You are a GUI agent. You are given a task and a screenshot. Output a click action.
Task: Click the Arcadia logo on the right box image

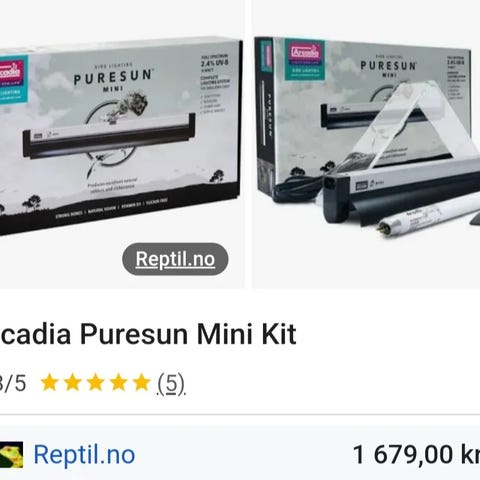click(x=305, y=60)
